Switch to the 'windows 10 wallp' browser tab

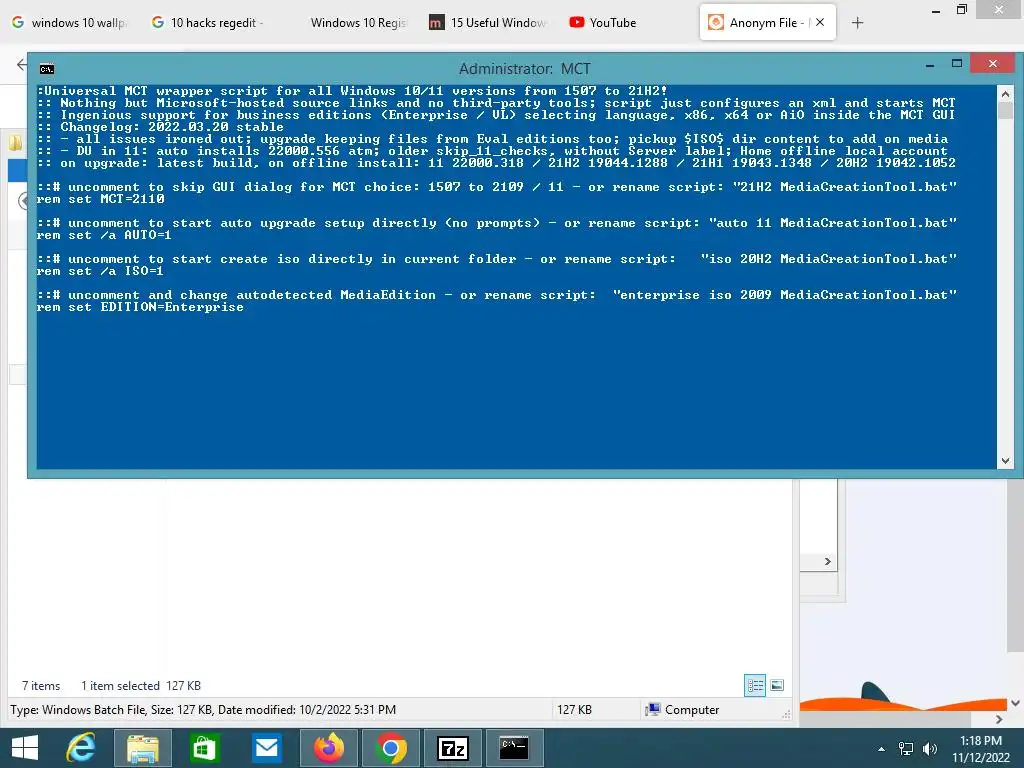pos(69,22)
